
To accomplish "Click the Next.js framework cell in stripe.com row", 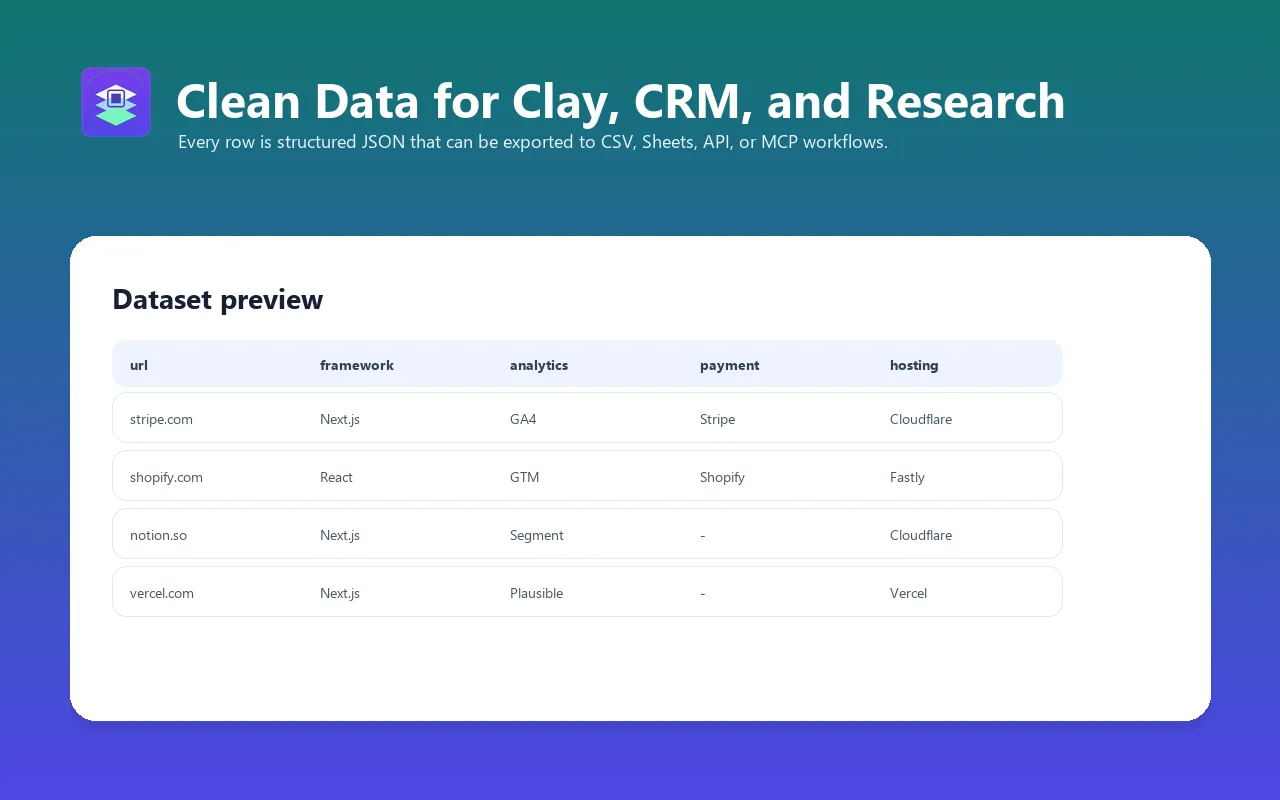I will [x=340, y=419].
